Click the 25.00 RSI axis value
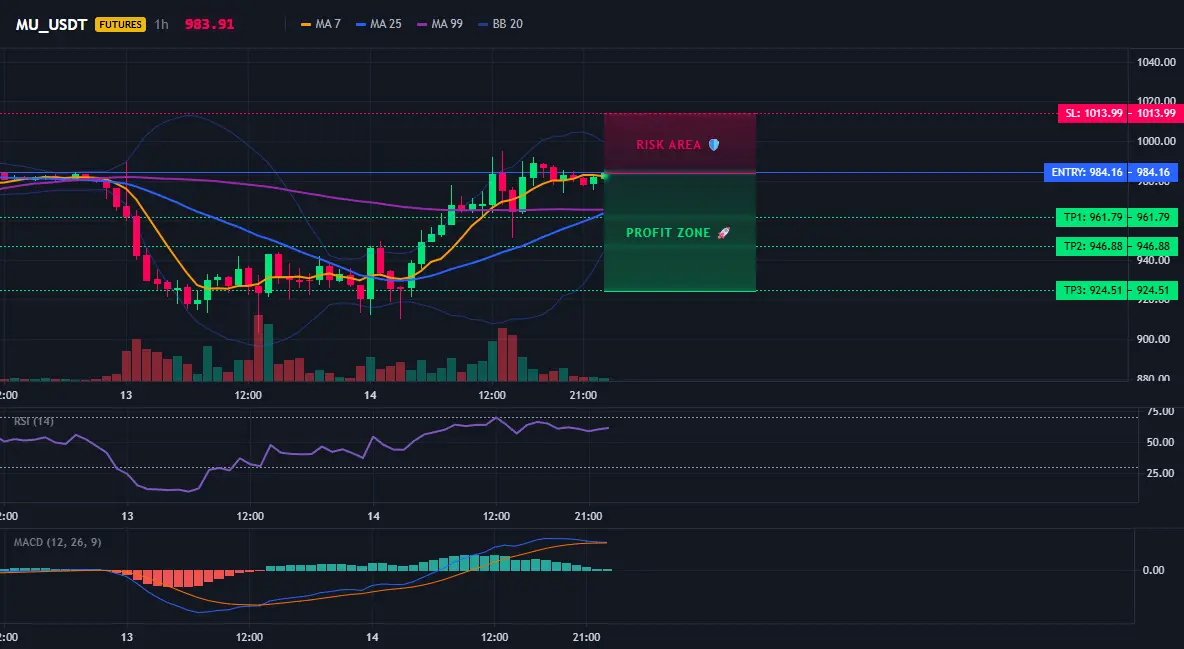The image size is (1184, 649). 1161,473
